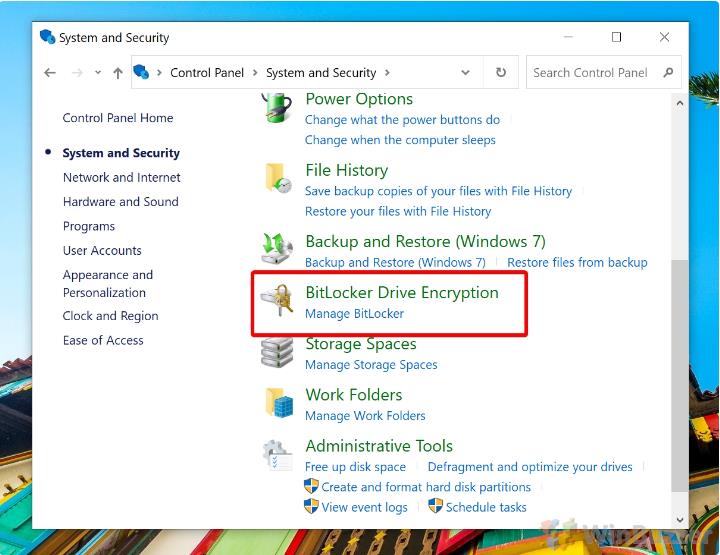Click Change when the computer sleeps
Viewport: 720px width, 555px height.
tap(400, 140)
